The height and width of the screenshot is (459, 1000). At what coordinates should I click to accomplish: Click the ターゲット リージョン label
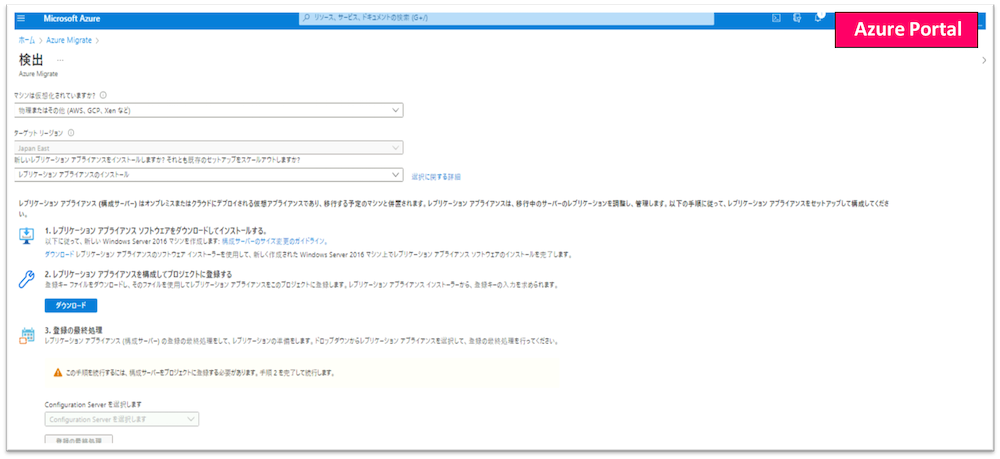coord(39,133)
